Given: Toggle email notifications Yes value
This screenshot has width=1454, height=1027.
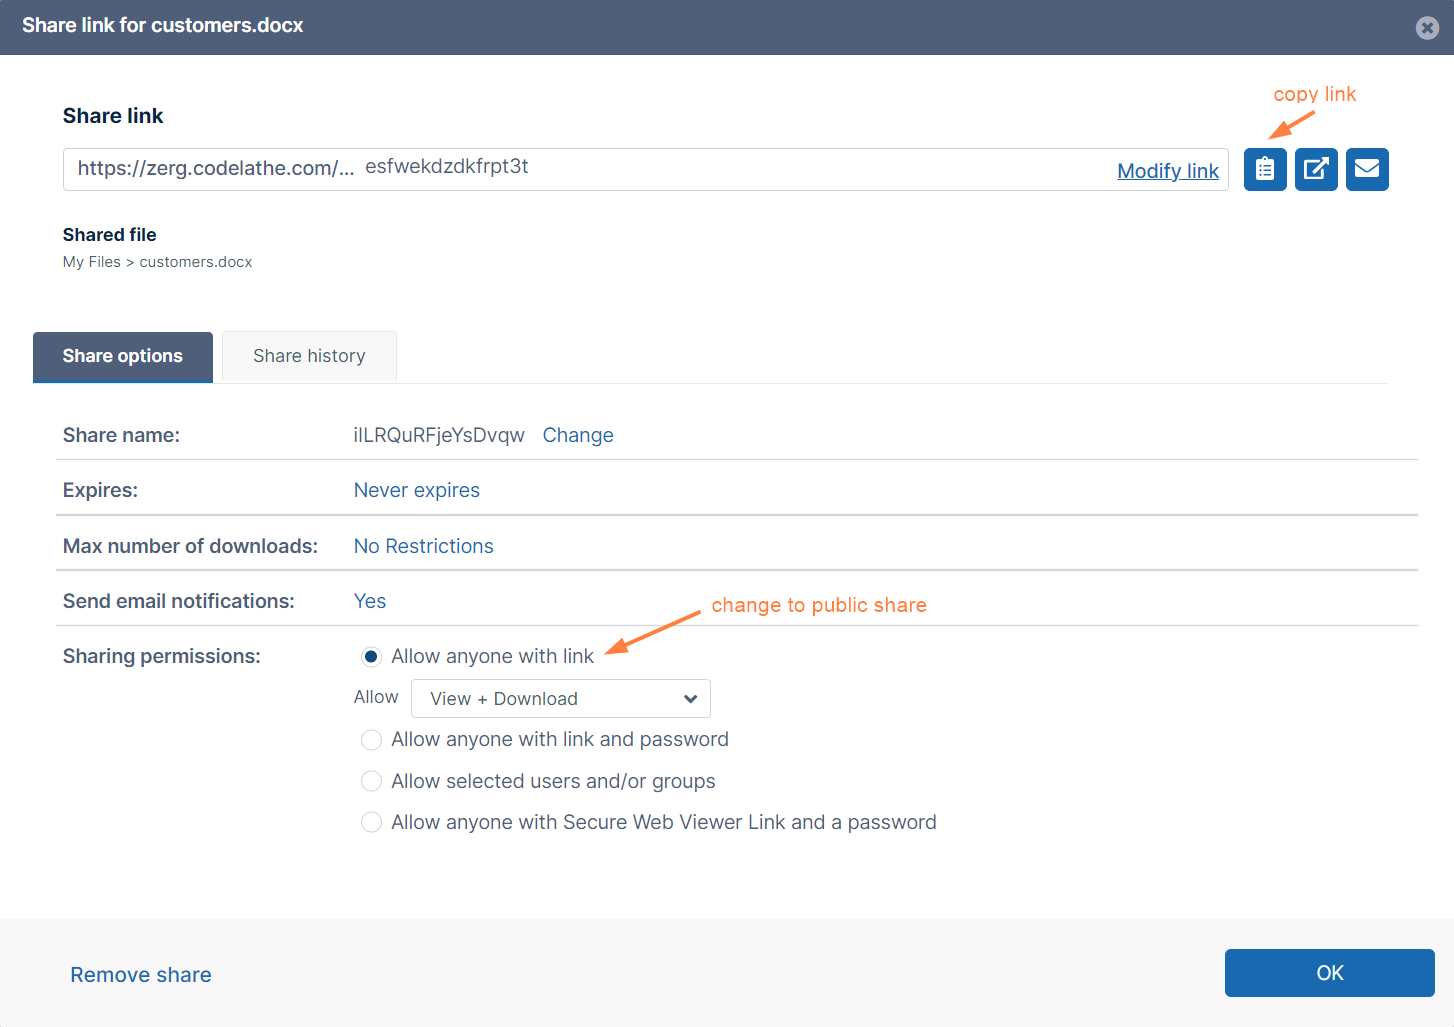Looking at the screenshot, I should 370,601.
